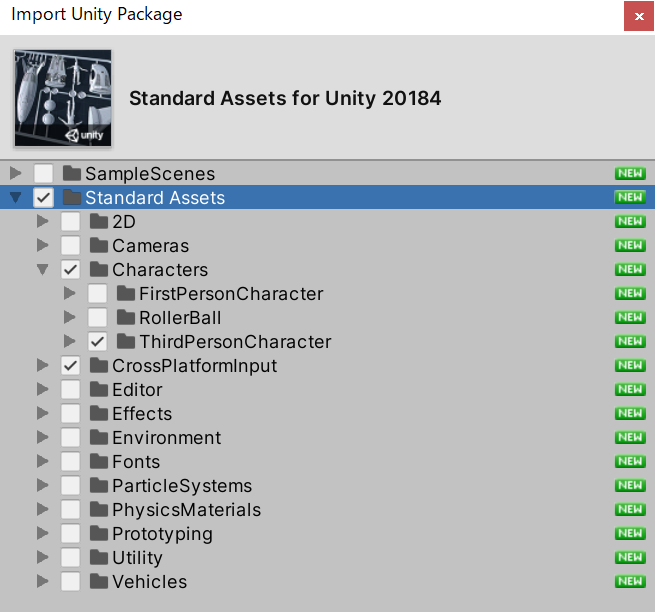Click the ParticleSystems folder icon
This screenshot has width=655, height=612.
tap(99, 485)
